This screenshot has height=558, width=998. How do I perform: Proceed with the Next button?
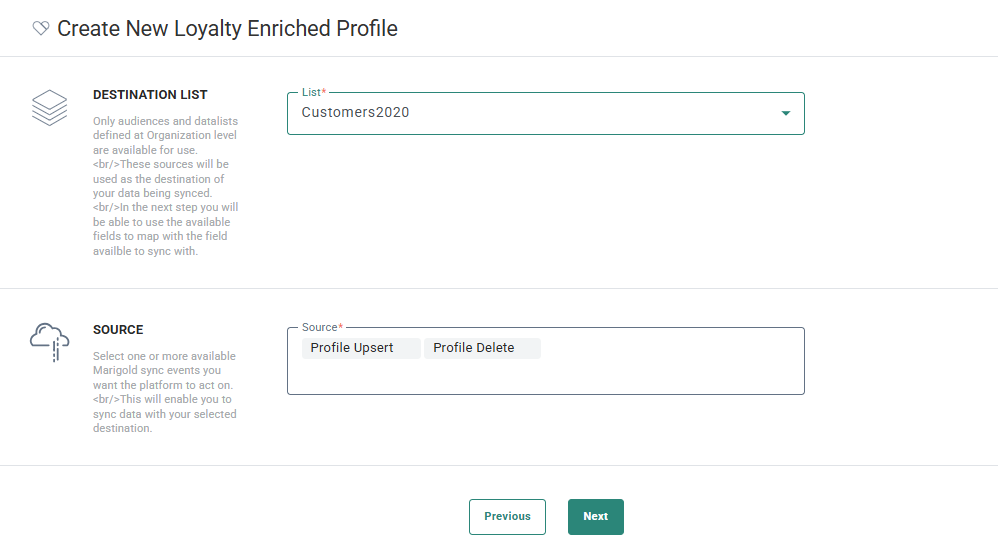tap(595, 516)
